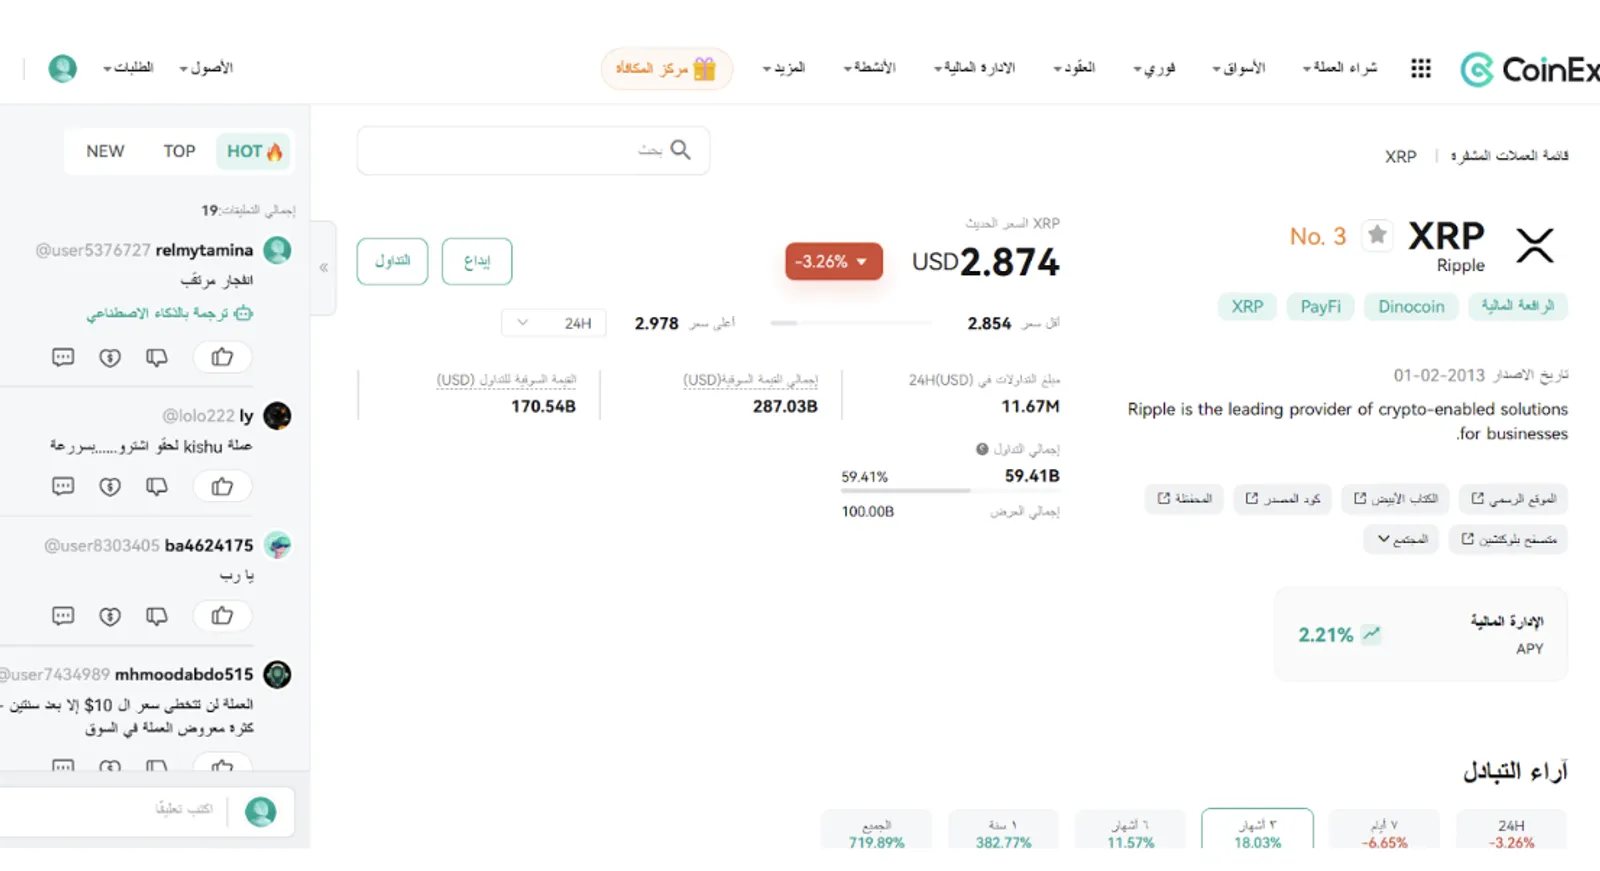Expand the الإدارة المالية menu
This screenshot has height=871, width=1600.
click(974, 68)
